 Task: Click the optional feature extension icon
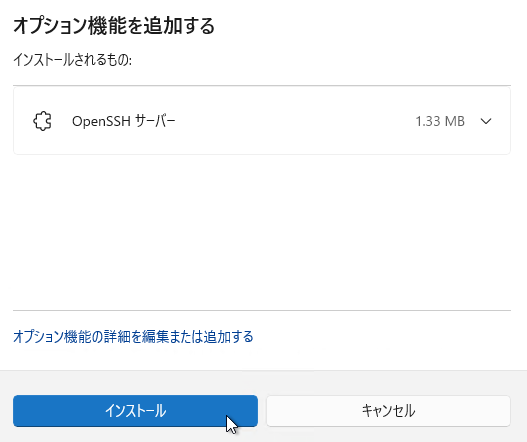[x=42, y=121]
